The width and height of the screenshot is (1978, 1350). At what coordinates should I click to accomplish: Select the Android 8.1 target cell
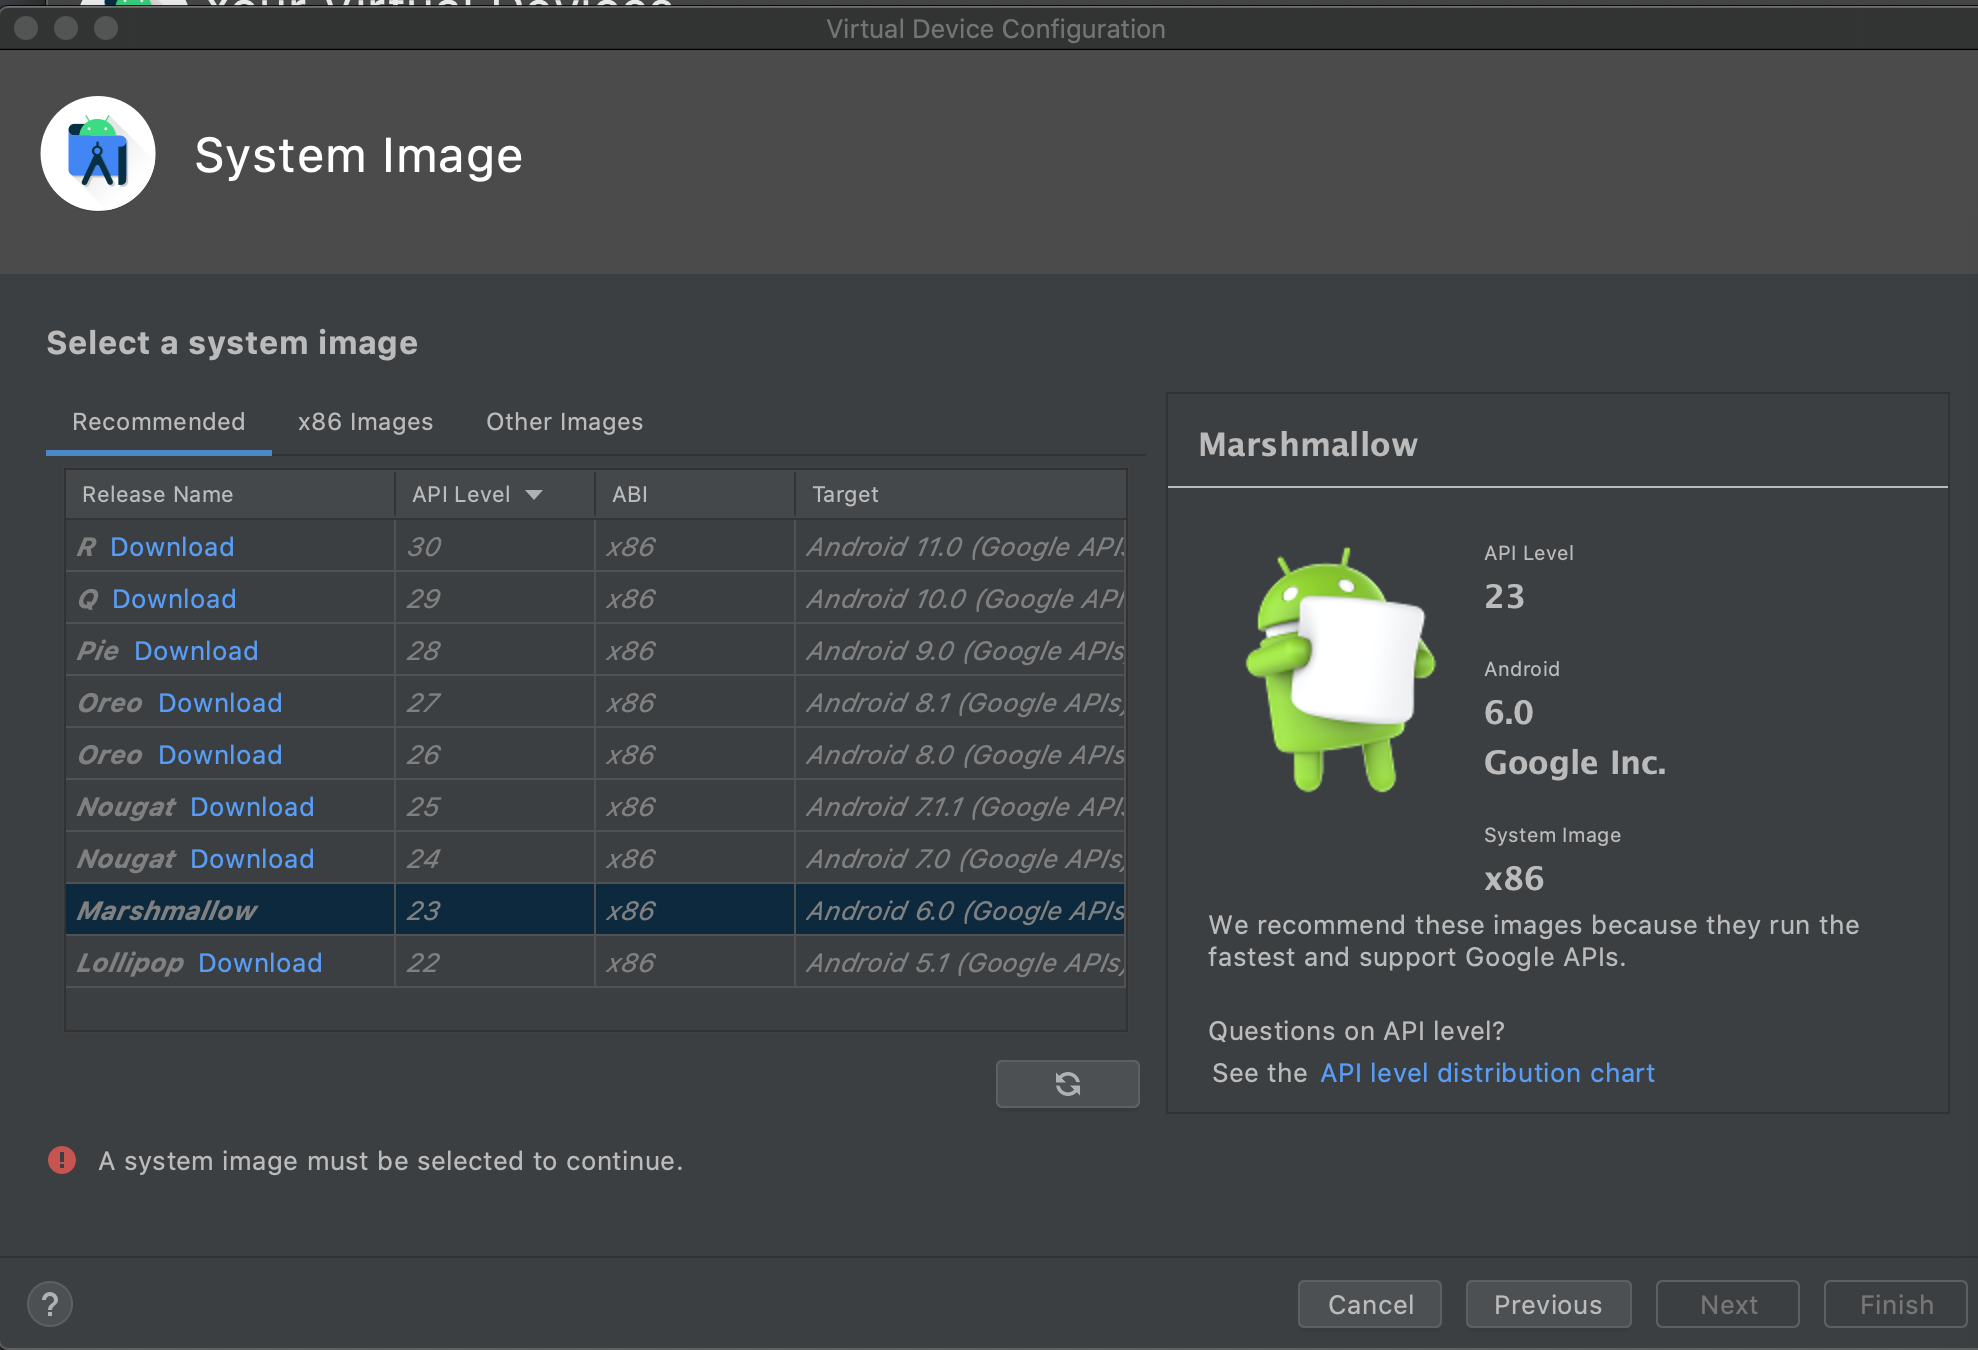[x=961, y=703]
